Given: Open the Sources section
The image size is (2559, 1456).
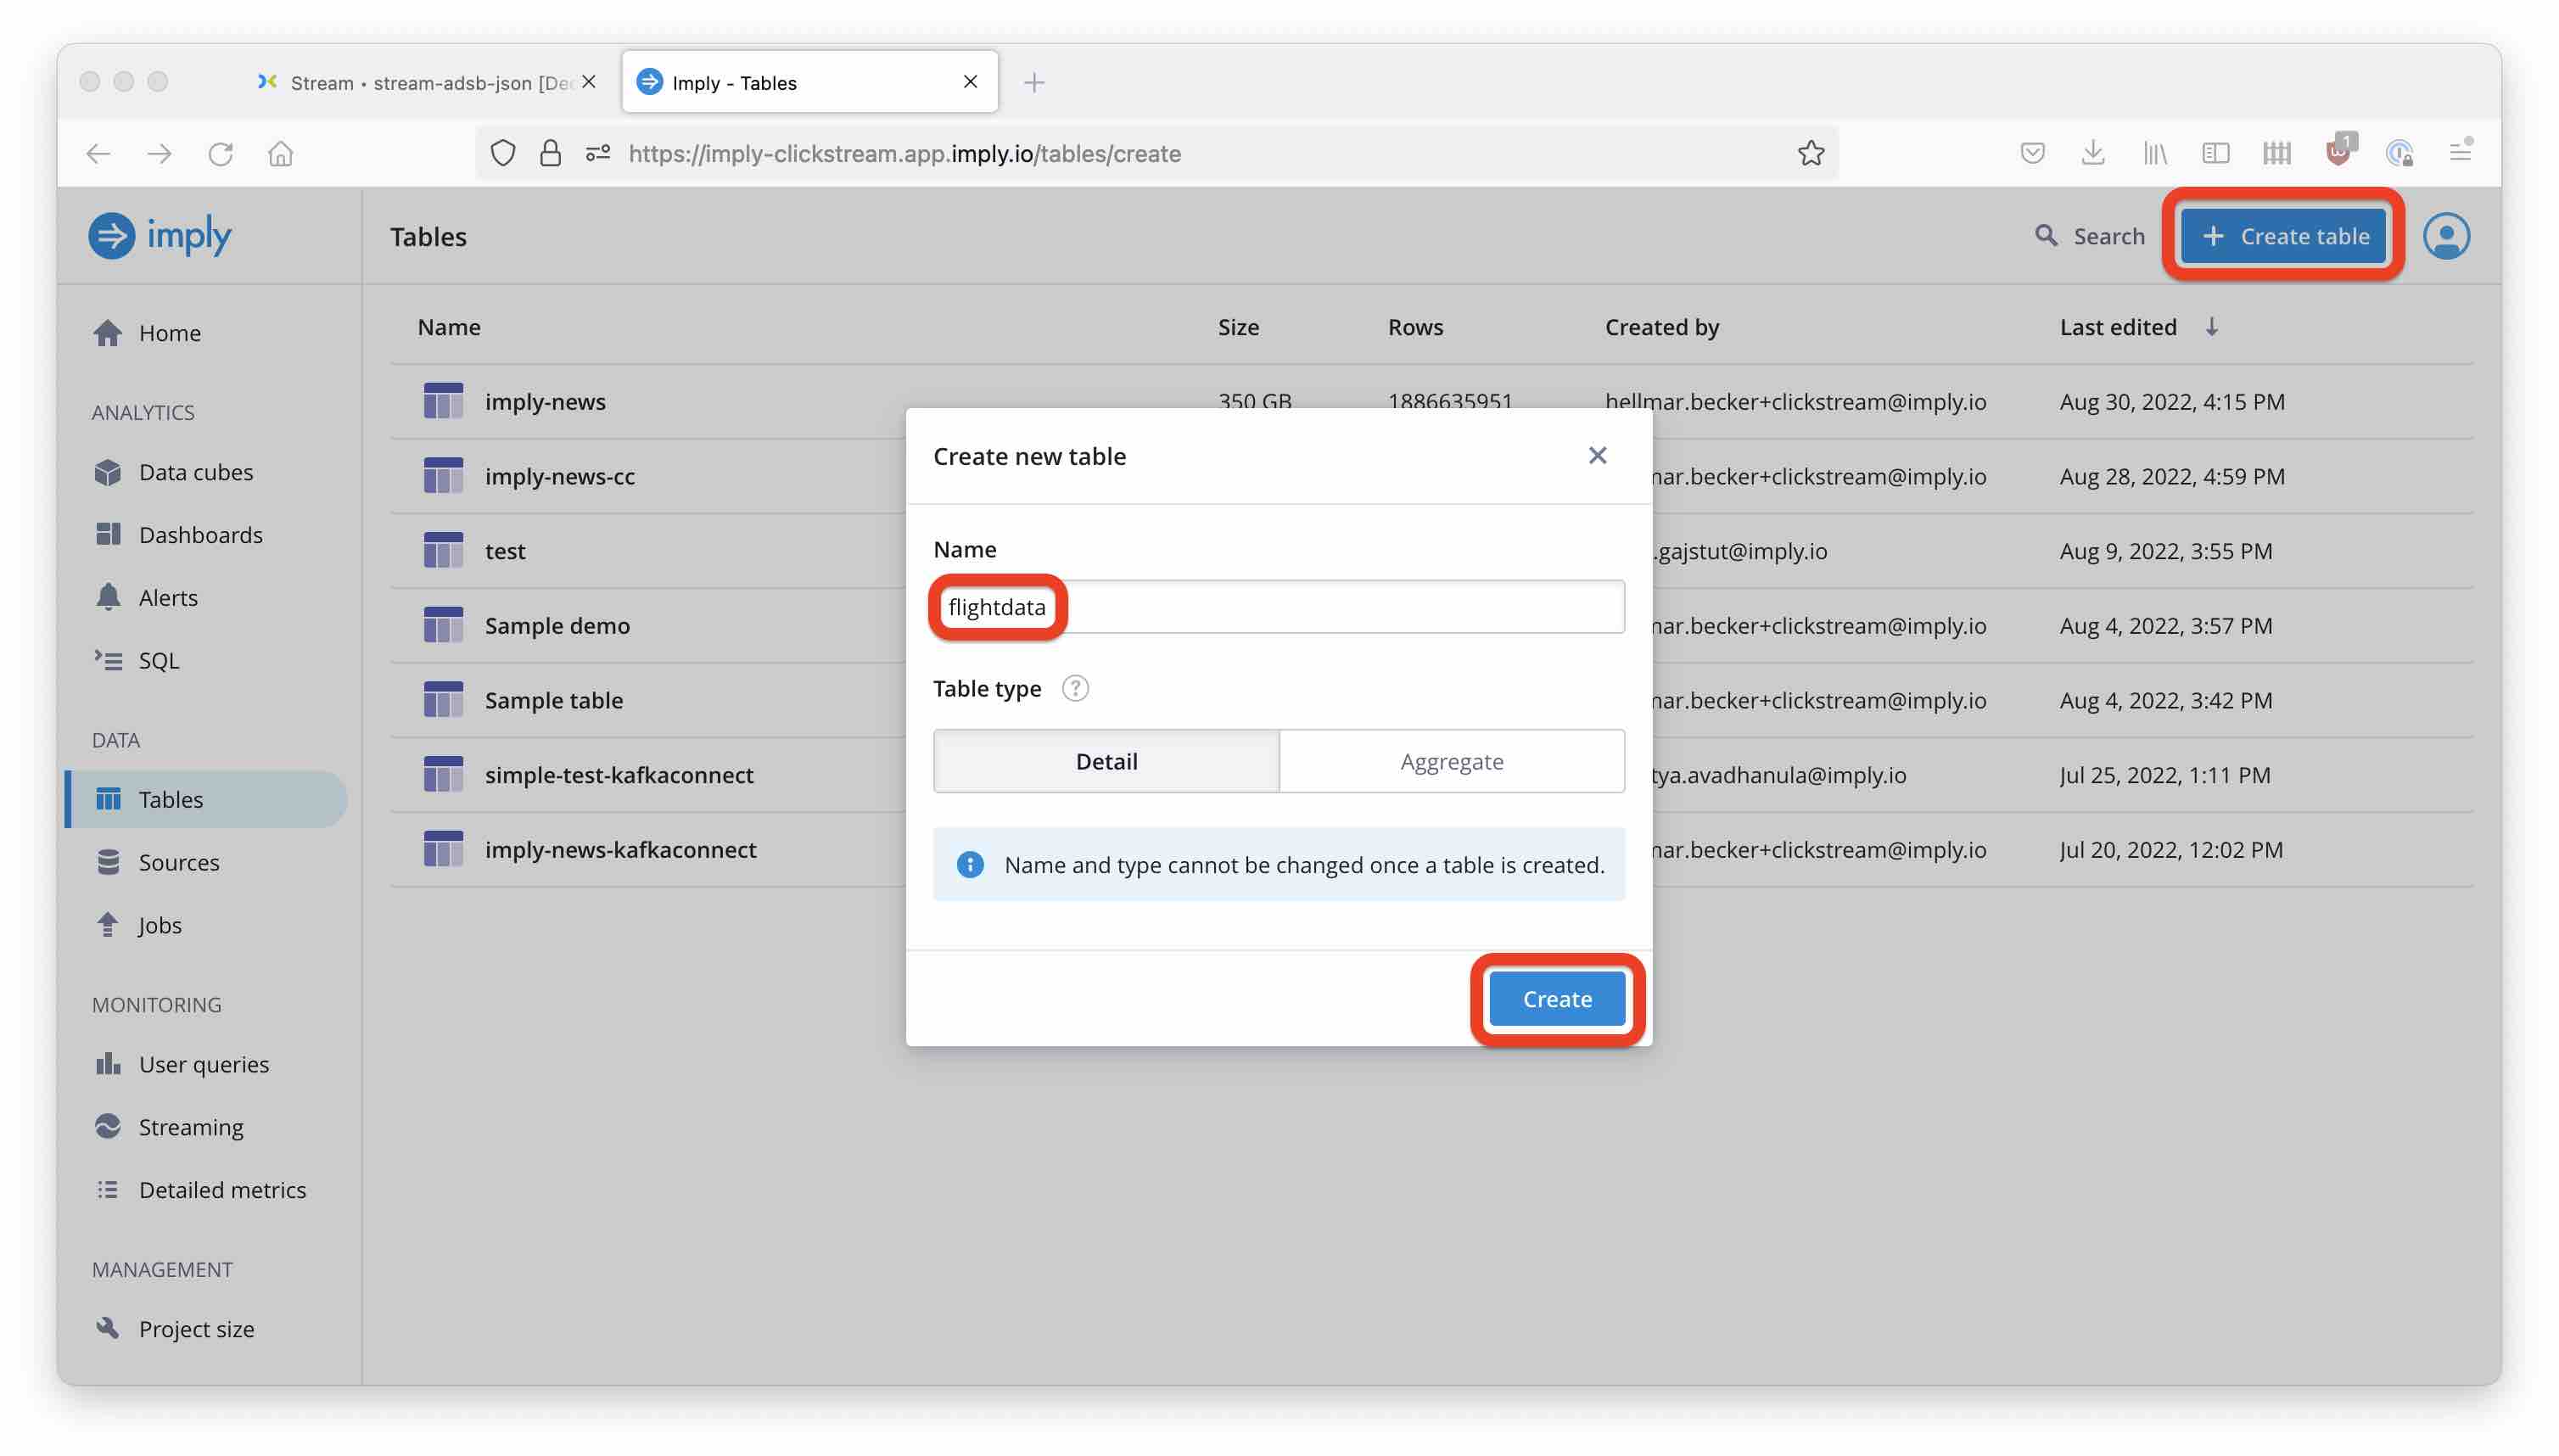Looking at the screenshot, I should click(179, 862).
